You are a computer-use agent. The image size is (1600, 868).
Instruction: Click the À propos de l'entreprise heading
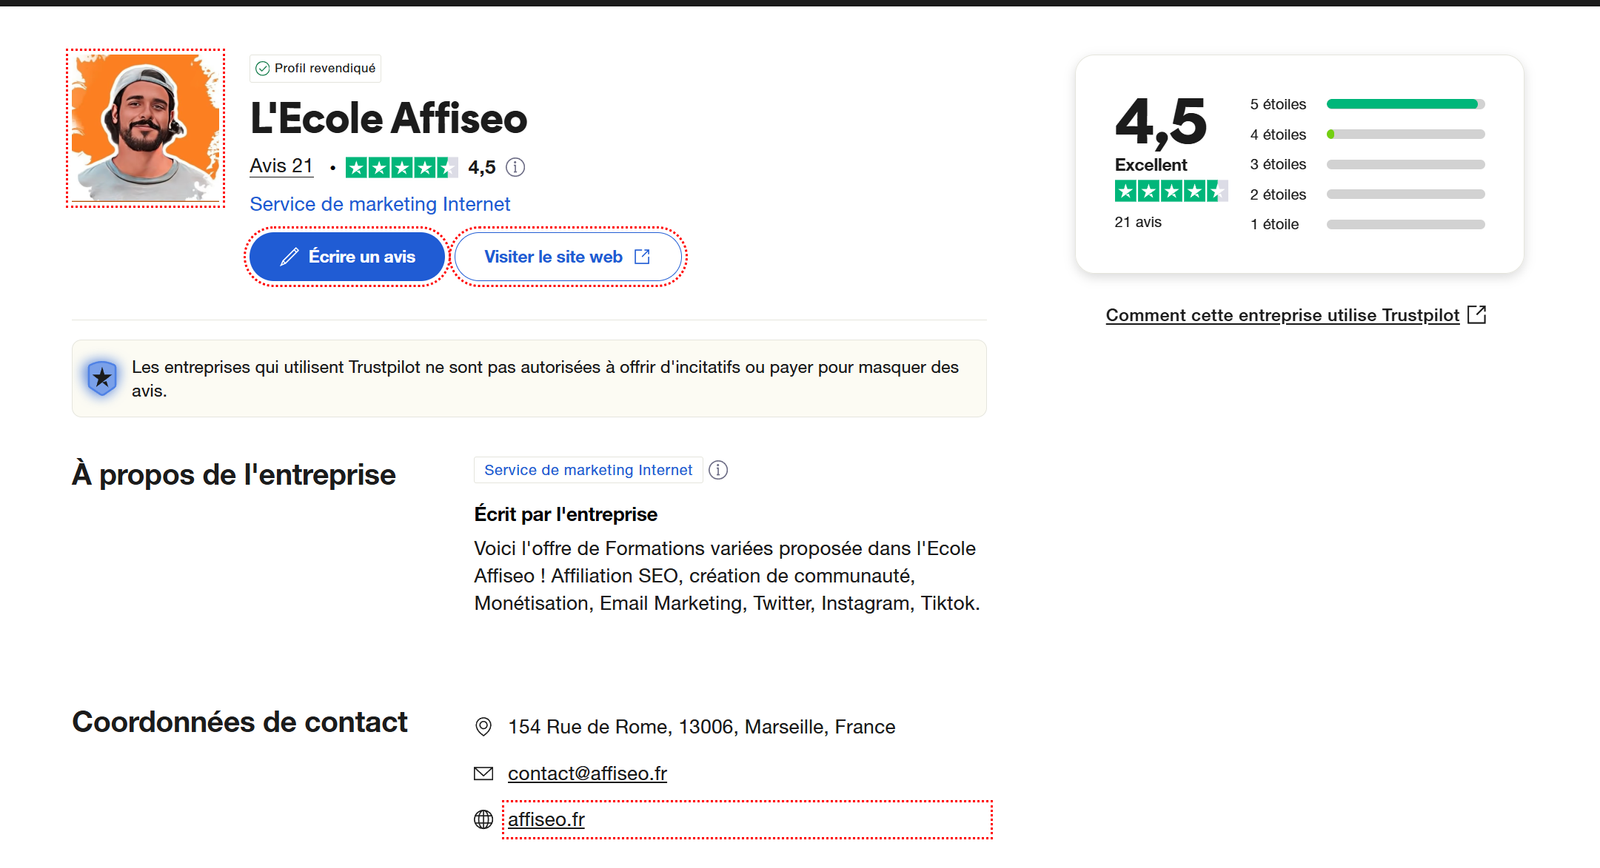[x=234, y=474]
